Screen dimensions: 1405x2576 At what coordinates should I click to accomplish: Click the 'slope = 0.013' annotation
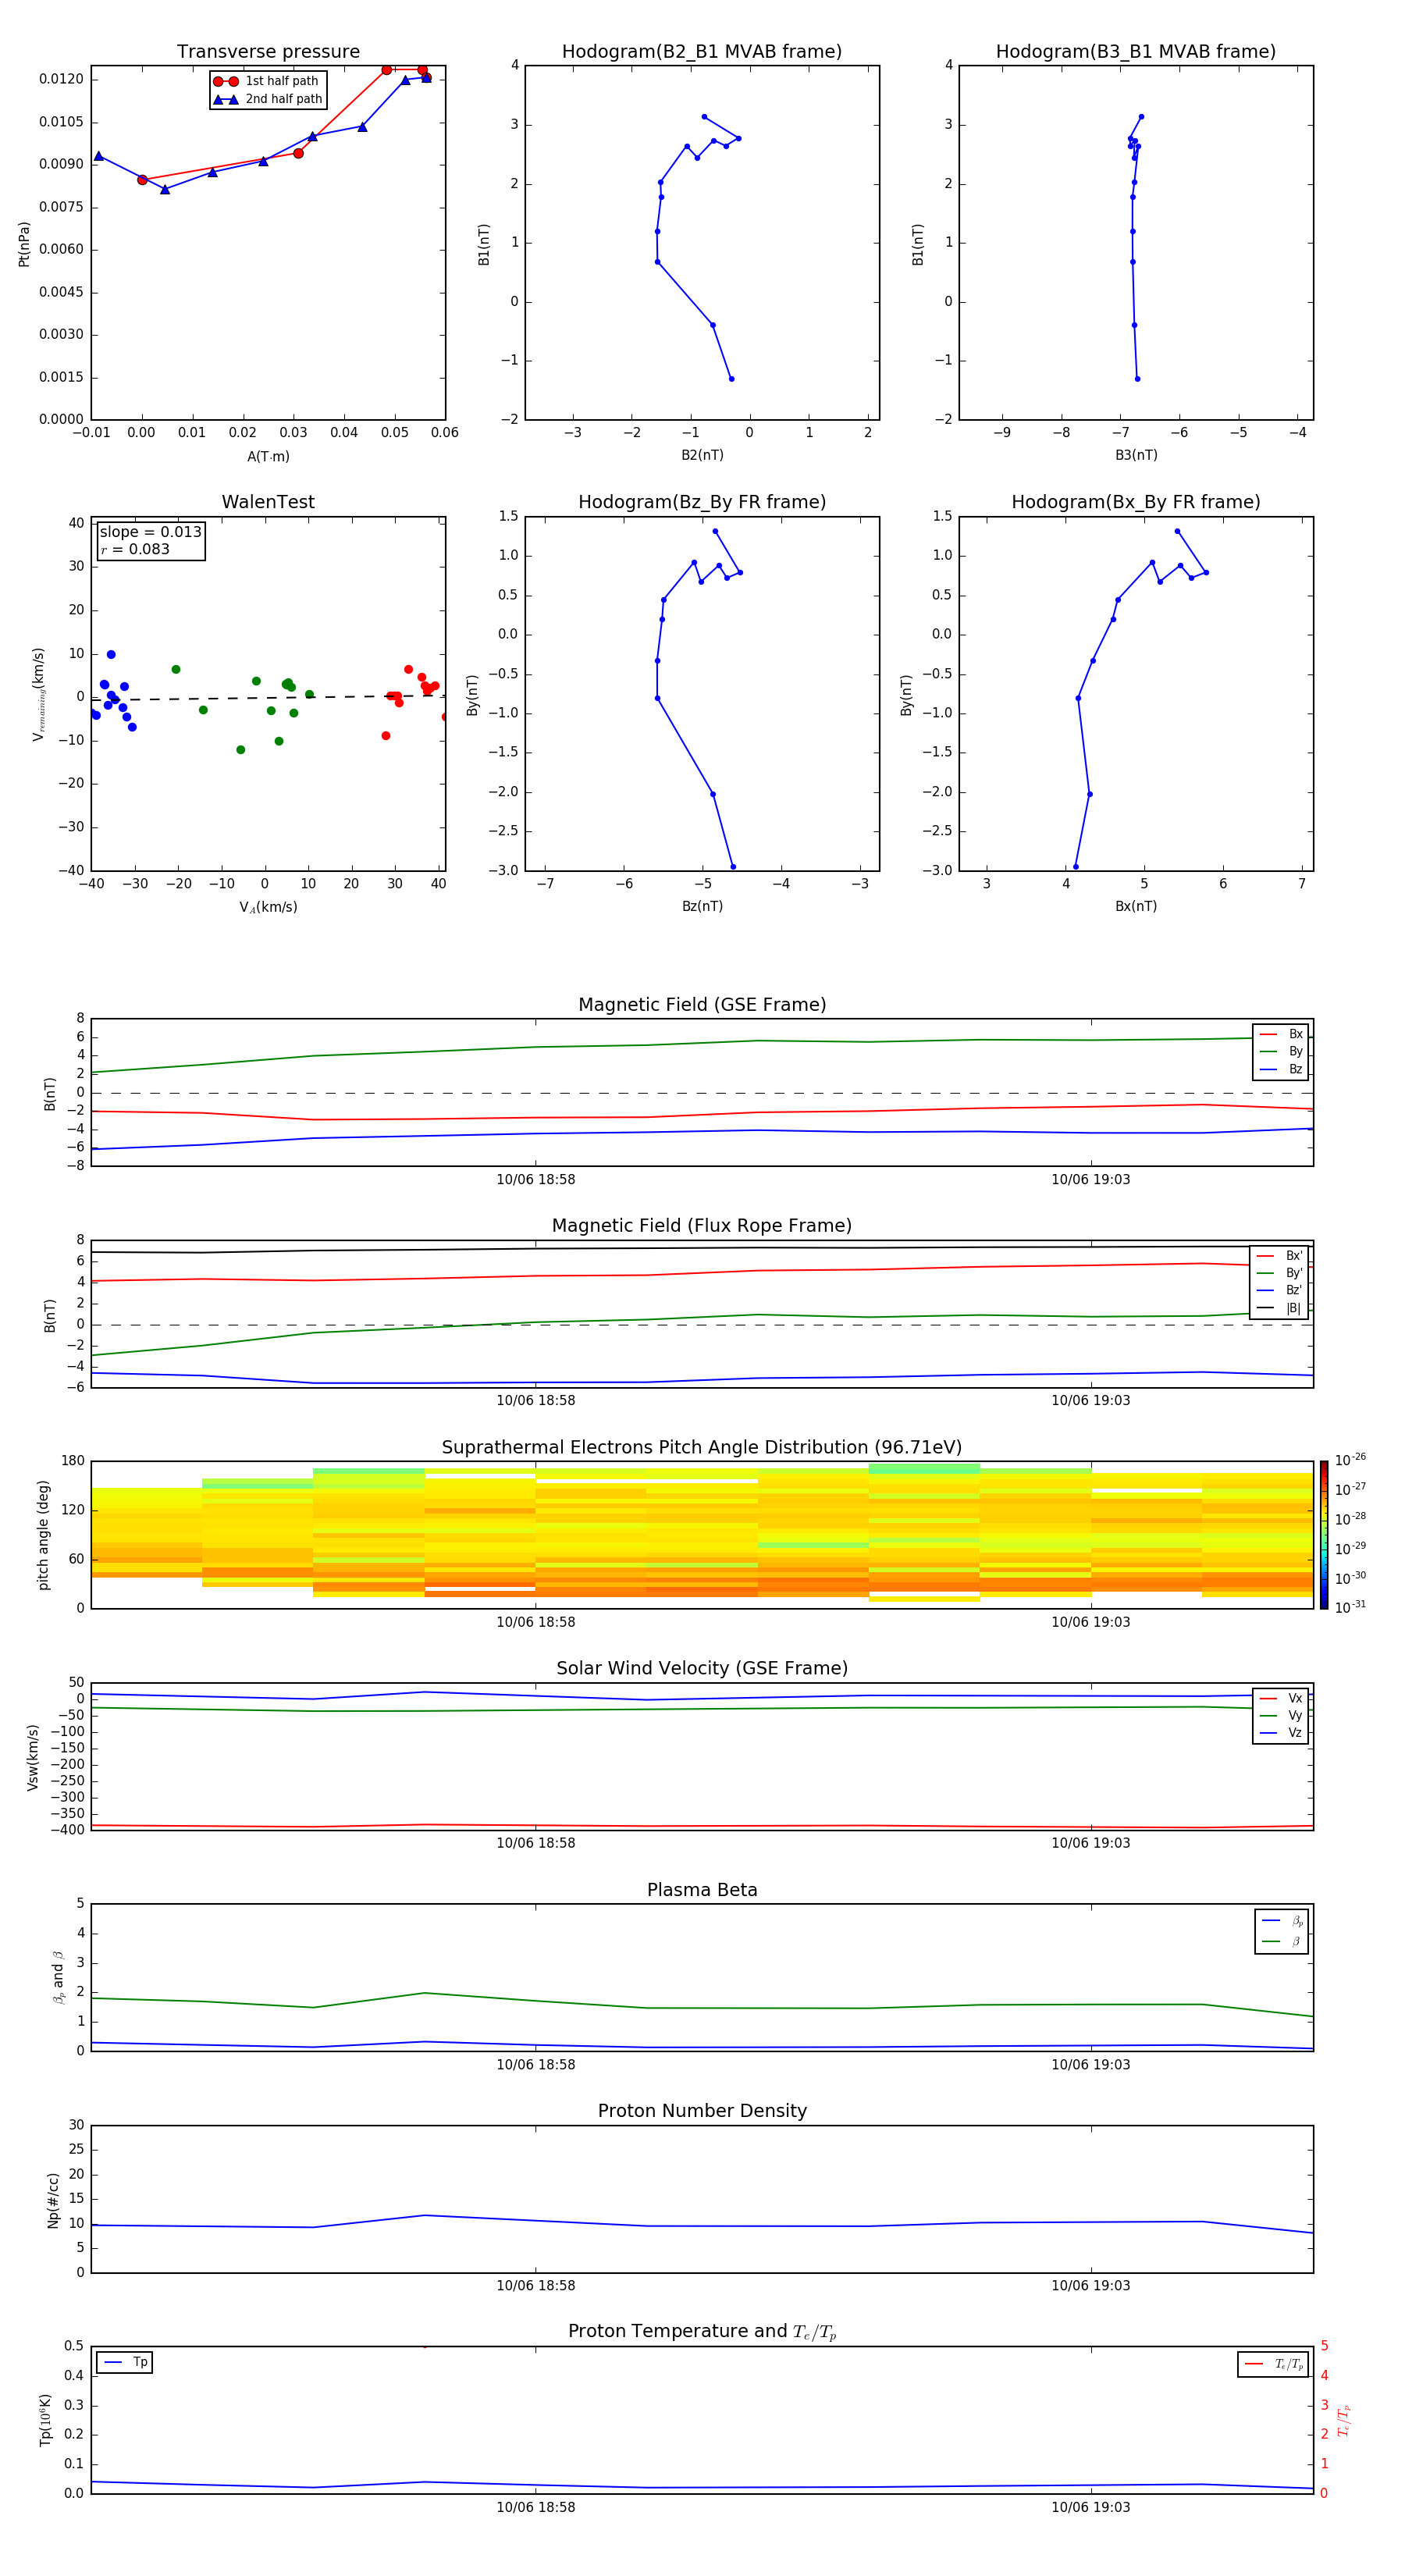[150, 532]
